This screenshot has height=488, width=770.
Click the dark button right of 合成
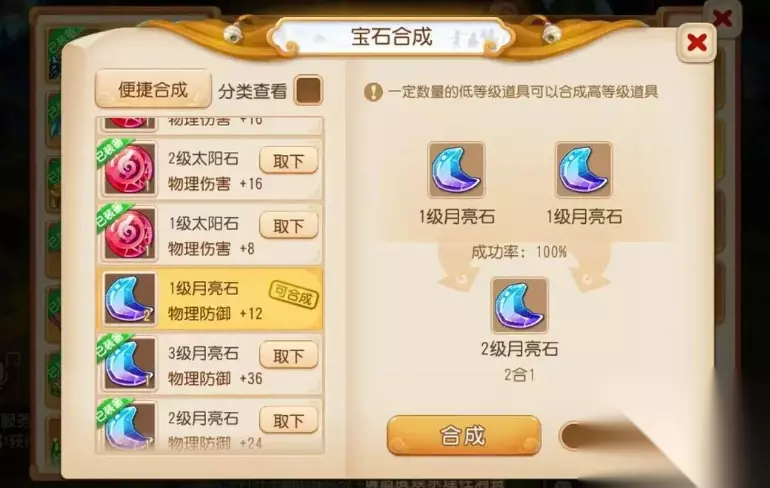589,435
